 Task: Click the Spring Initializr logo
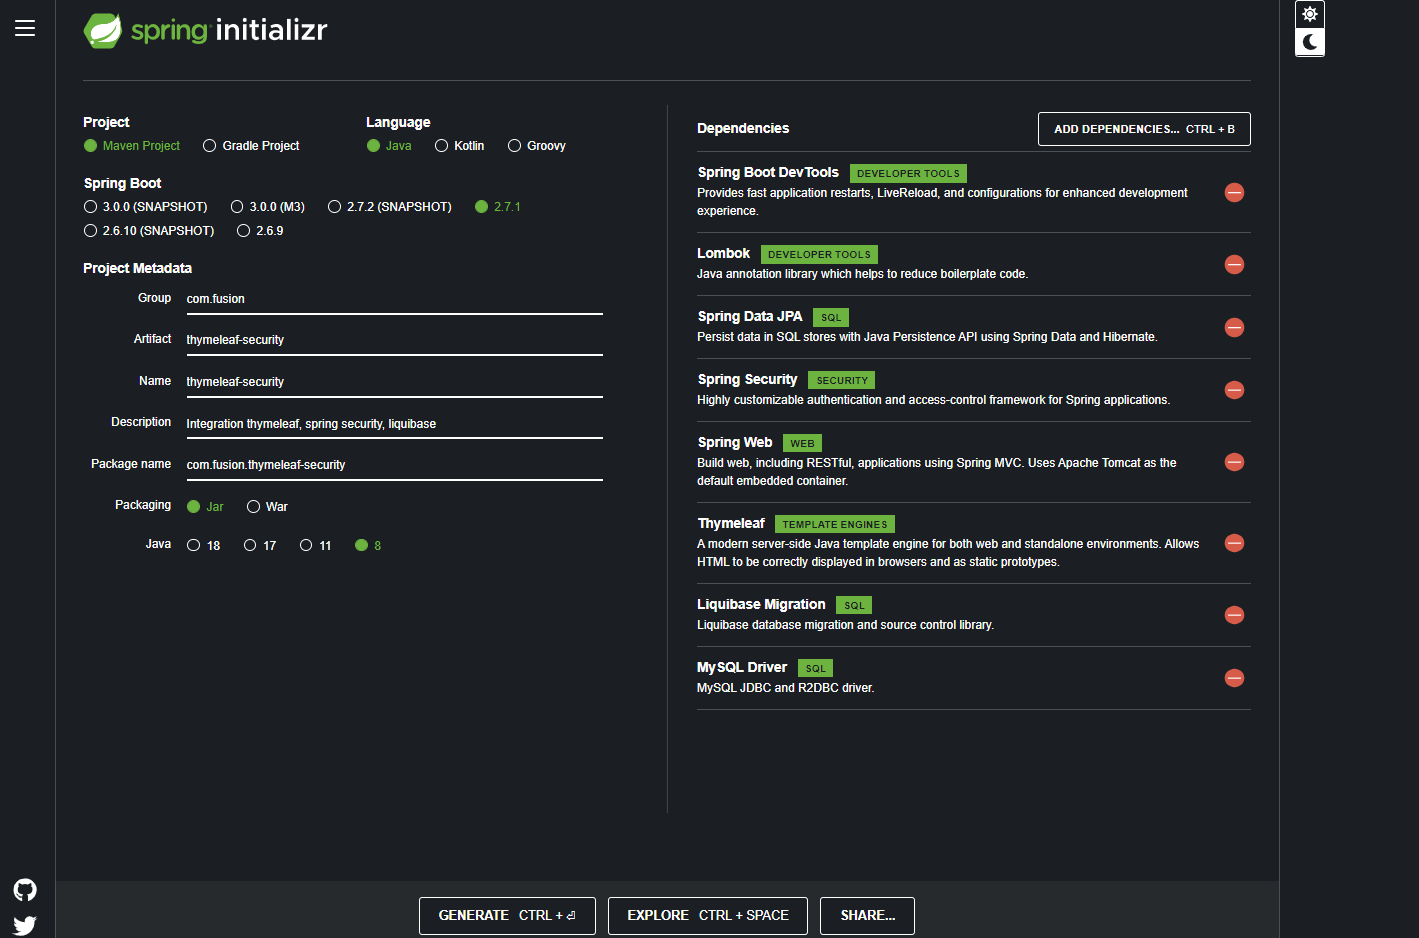pos(205,30)
